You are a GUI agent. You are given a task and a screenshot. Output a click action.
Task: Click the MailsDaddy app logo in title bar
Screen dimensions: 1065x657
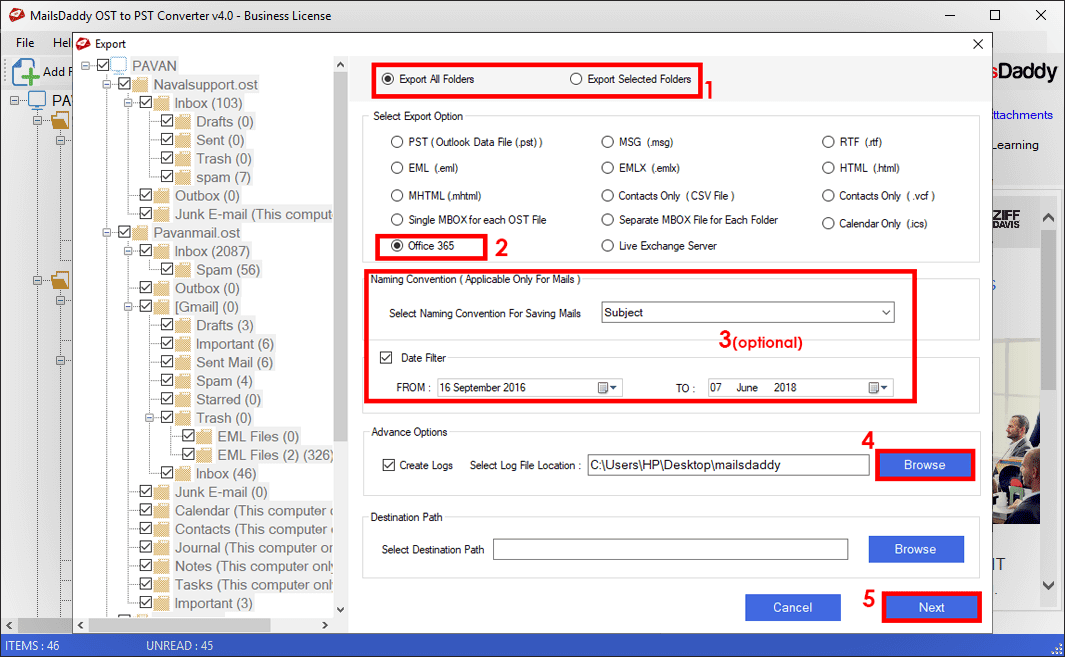pos(16,15)
